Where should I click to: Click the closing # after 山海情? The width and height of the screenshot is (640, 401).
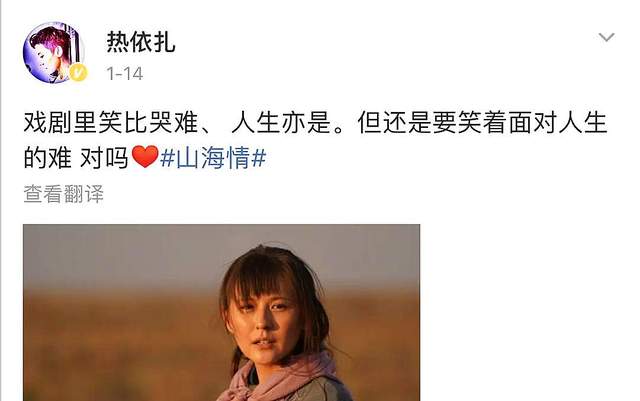click(259, 158)
